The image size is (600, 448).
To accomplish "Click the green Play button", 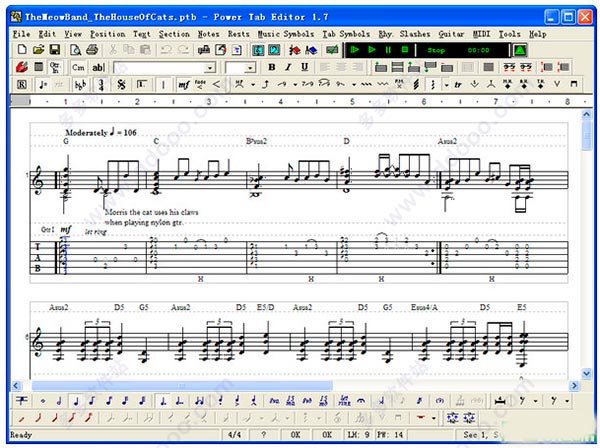I will pos(372,50).
